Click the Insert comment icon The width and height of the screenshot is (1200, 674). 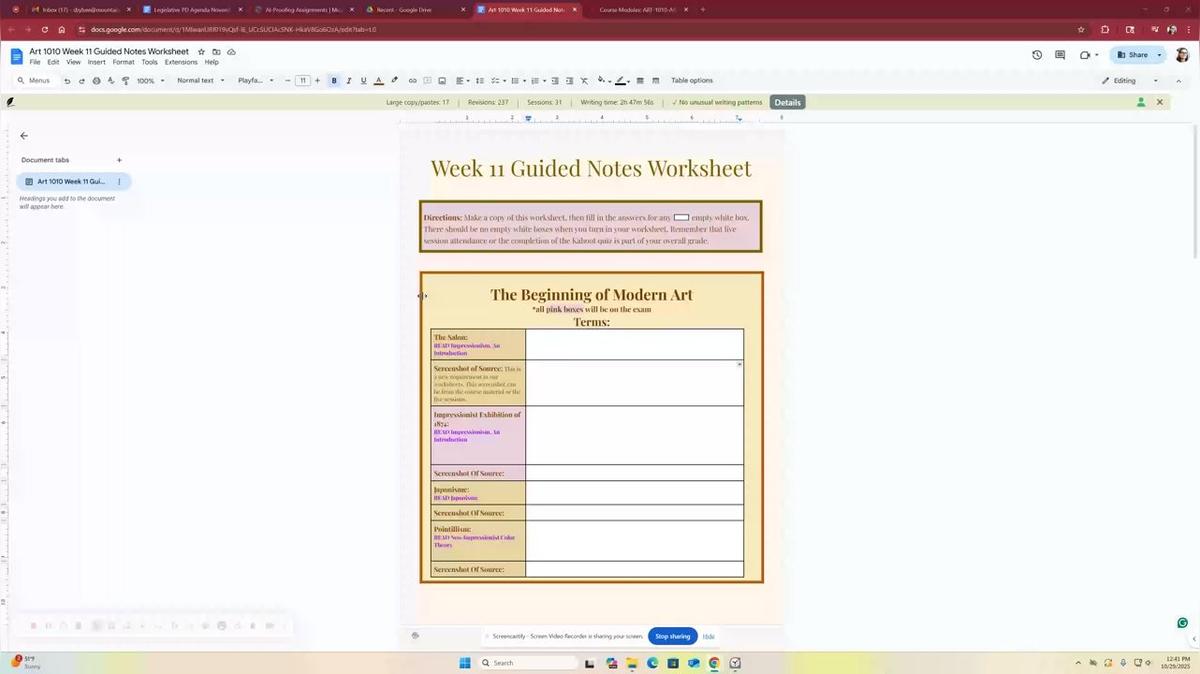pyautogui.click(x=426, y=80)
